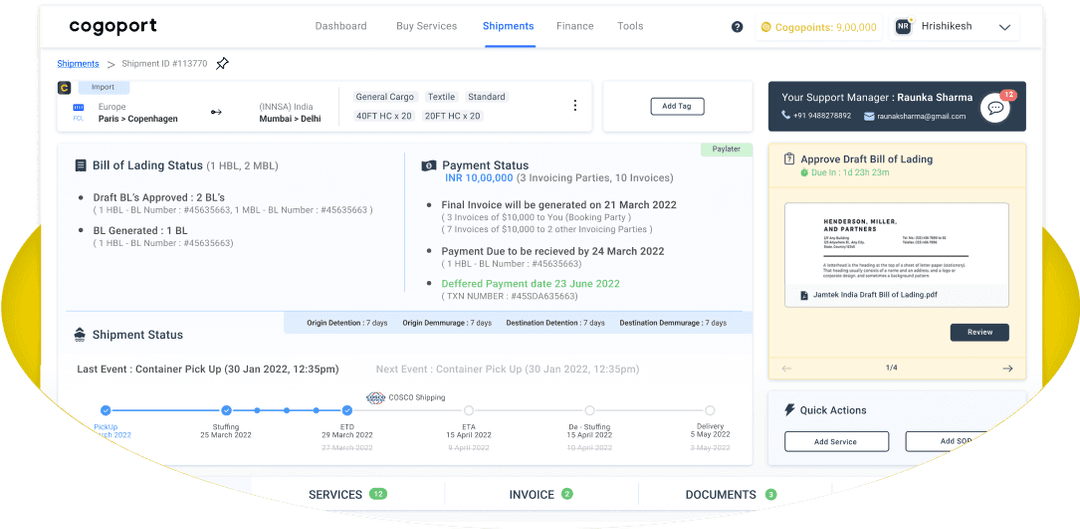Switch to the Finance tab

coord(575,26)
